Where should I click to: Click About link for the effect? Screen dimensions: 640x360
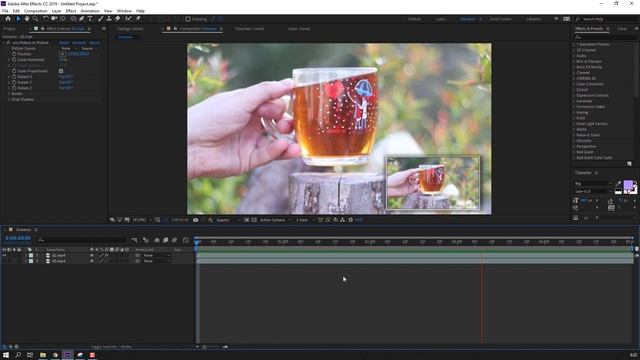pyautogui.click(x=95, y=42)
